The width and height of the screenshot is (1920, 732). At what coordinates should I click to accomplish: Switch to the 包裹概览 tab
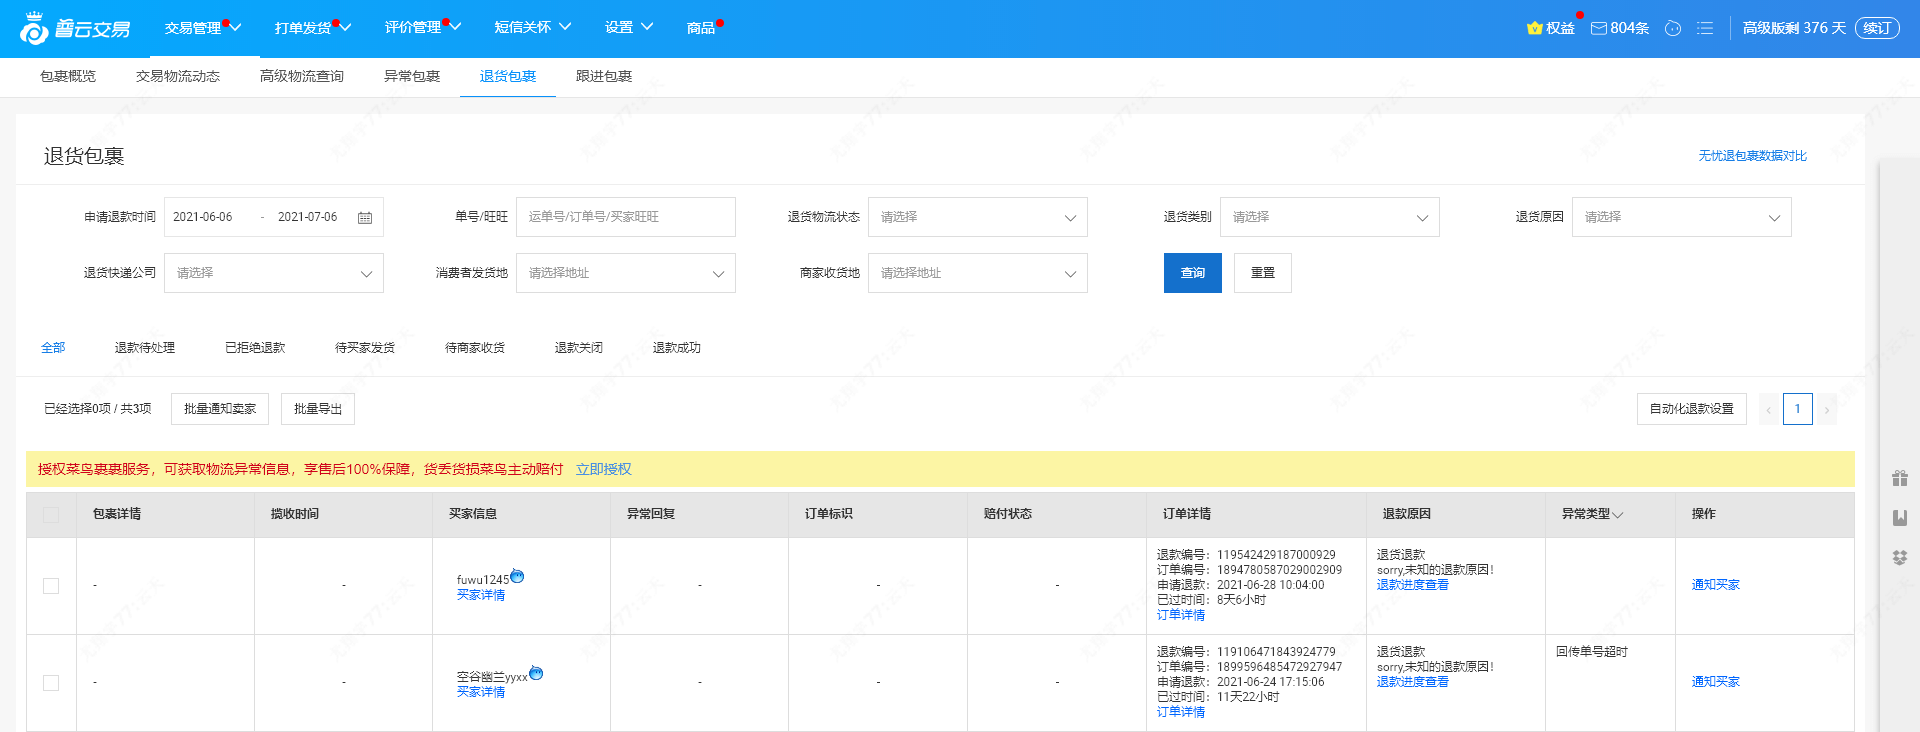[x=68, y=76]
